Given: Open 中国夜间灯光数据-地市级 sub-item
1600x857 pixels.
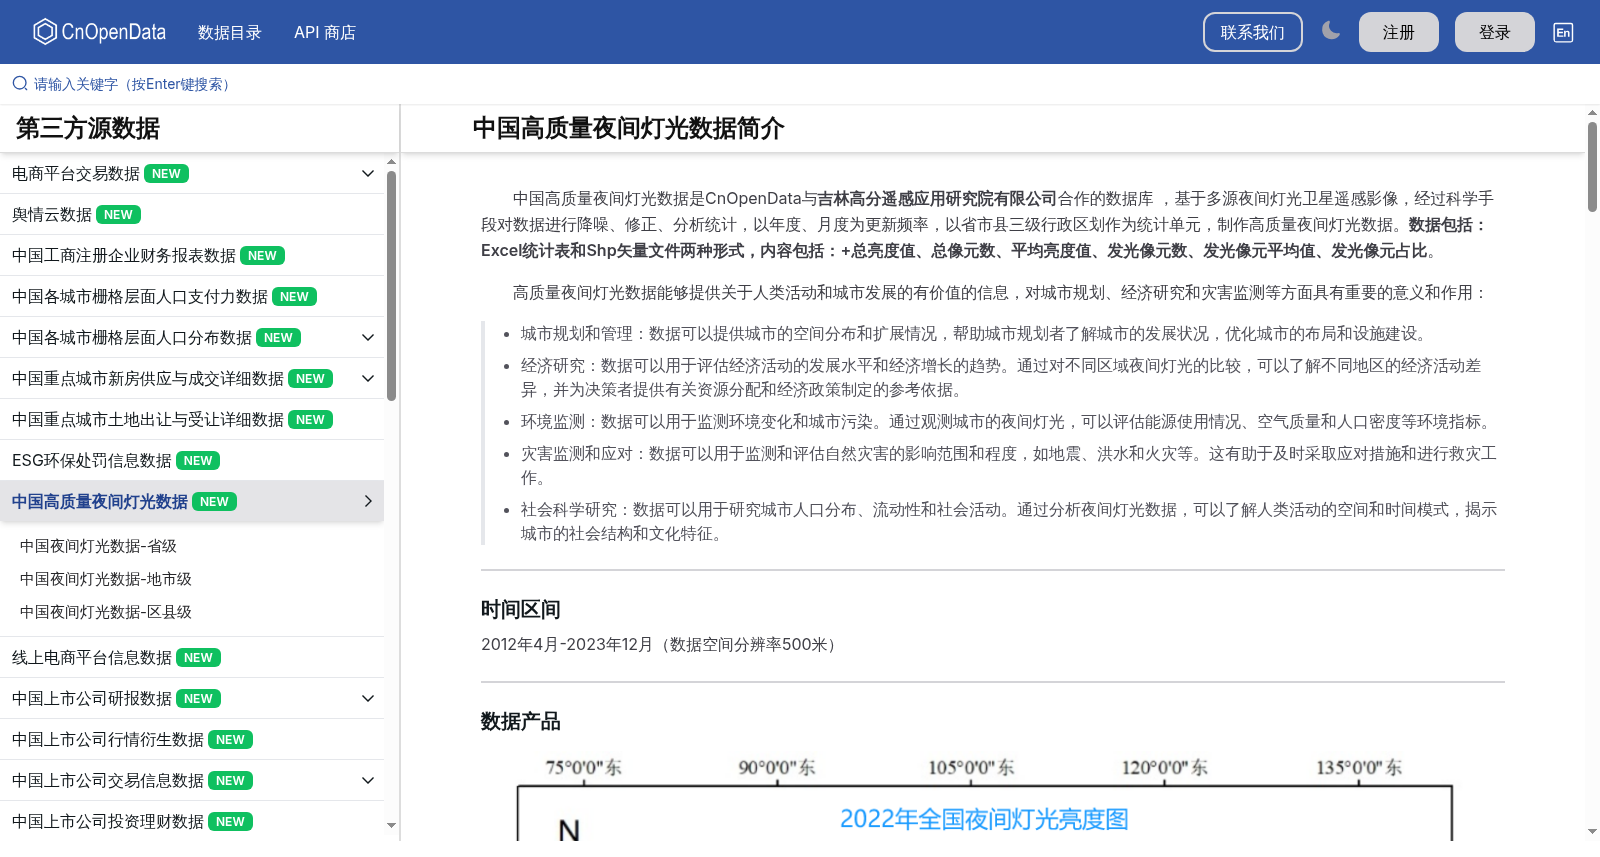Looking at the screenshot, I should [106, 579].
